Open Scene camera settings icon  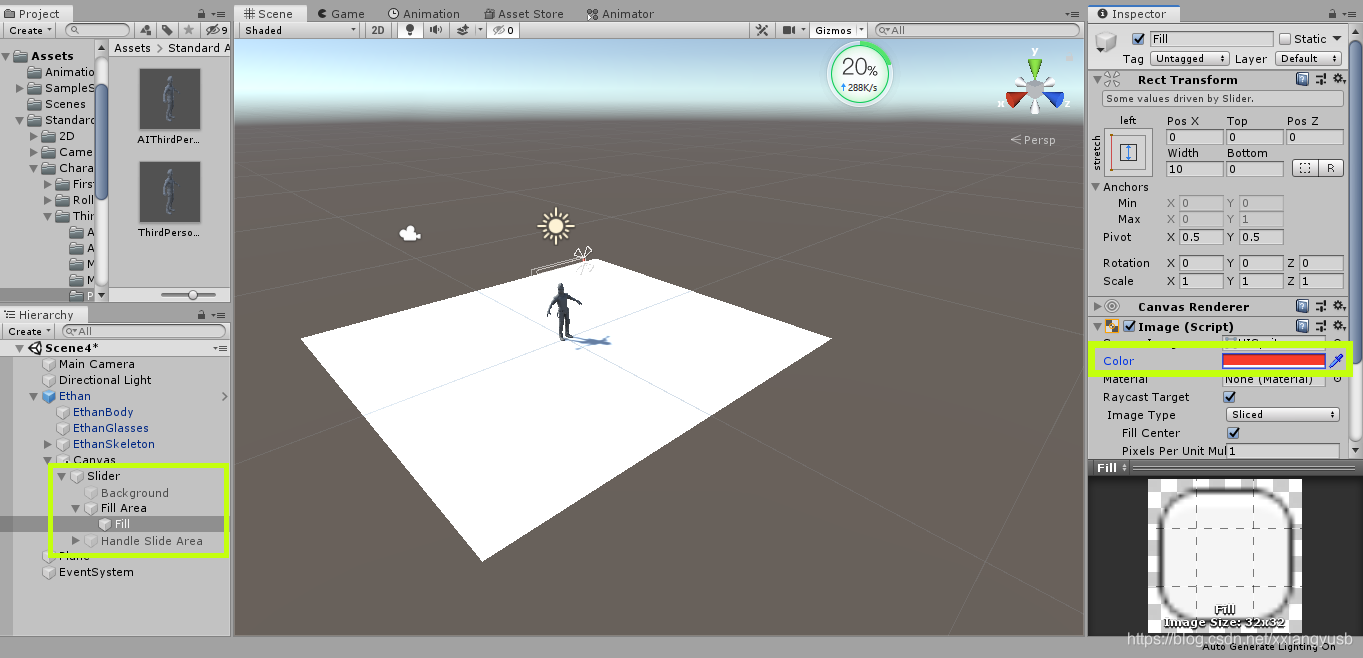pyautogui.click(x=793, y=30)
